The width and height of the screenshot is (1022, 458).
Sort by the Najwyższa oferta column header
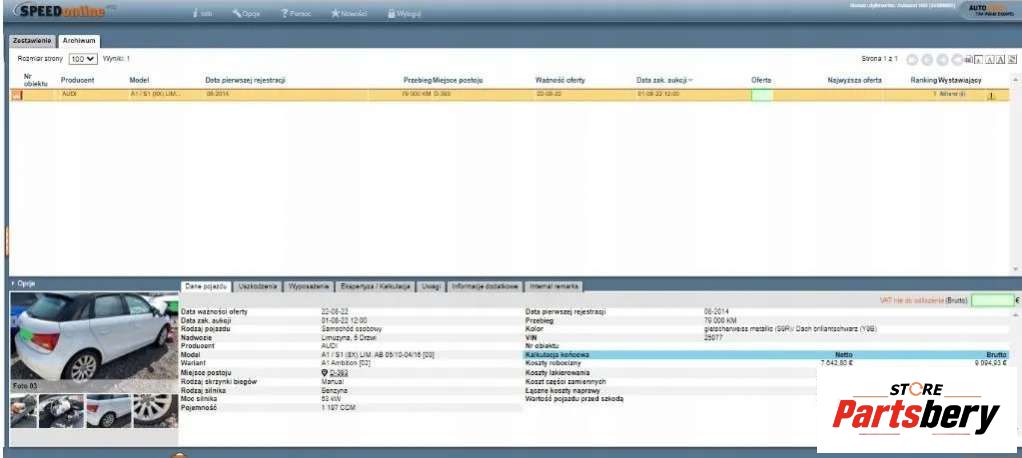[x=854, y=80]
